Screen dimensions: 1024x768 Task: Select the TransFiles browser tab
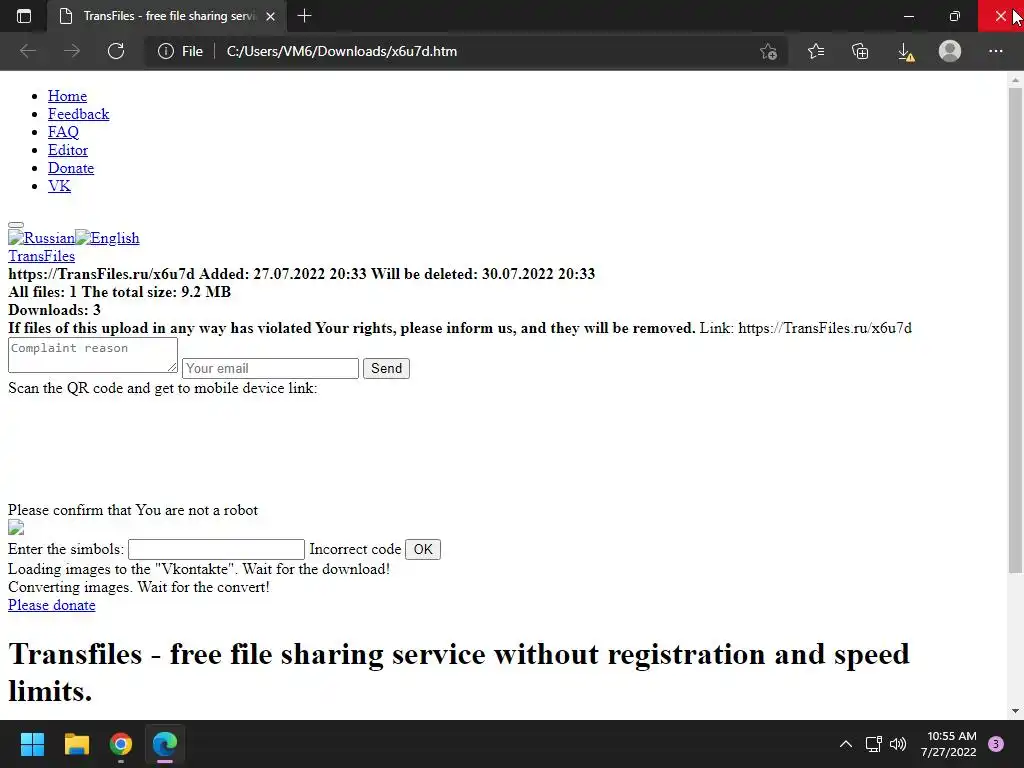(x=167, y=16)
